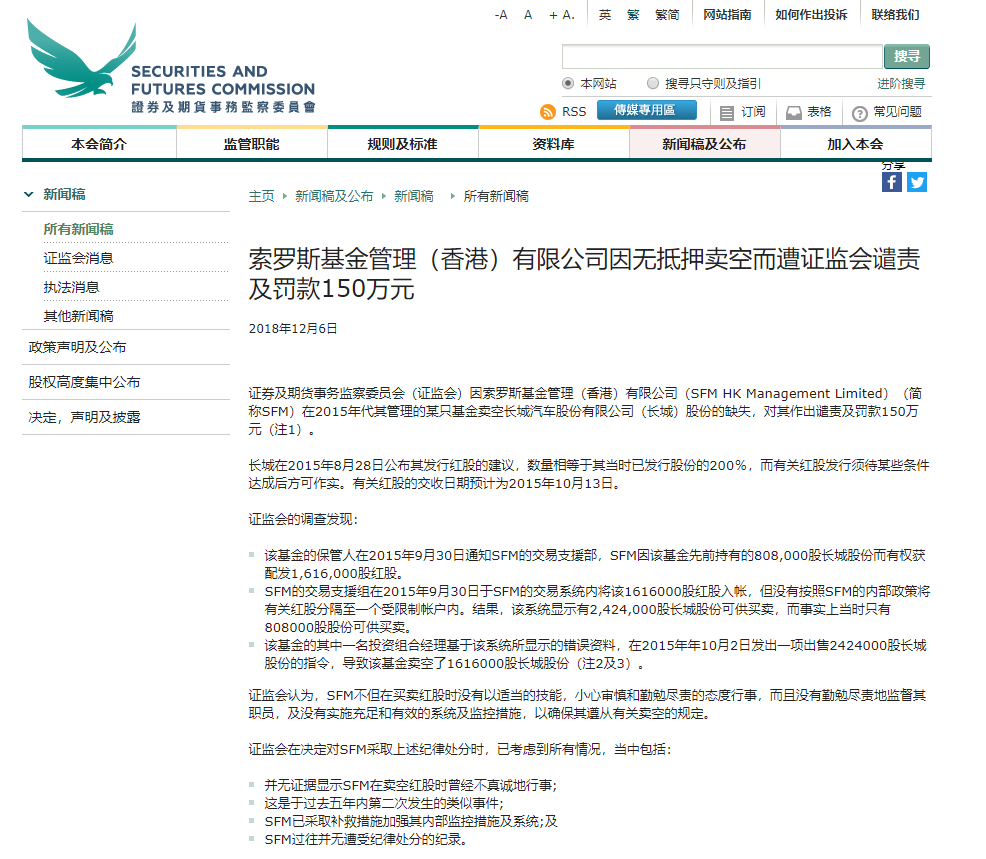Share article via Facebook icon
The height and width of the screenshot is (859, 986).
(891, 182)
